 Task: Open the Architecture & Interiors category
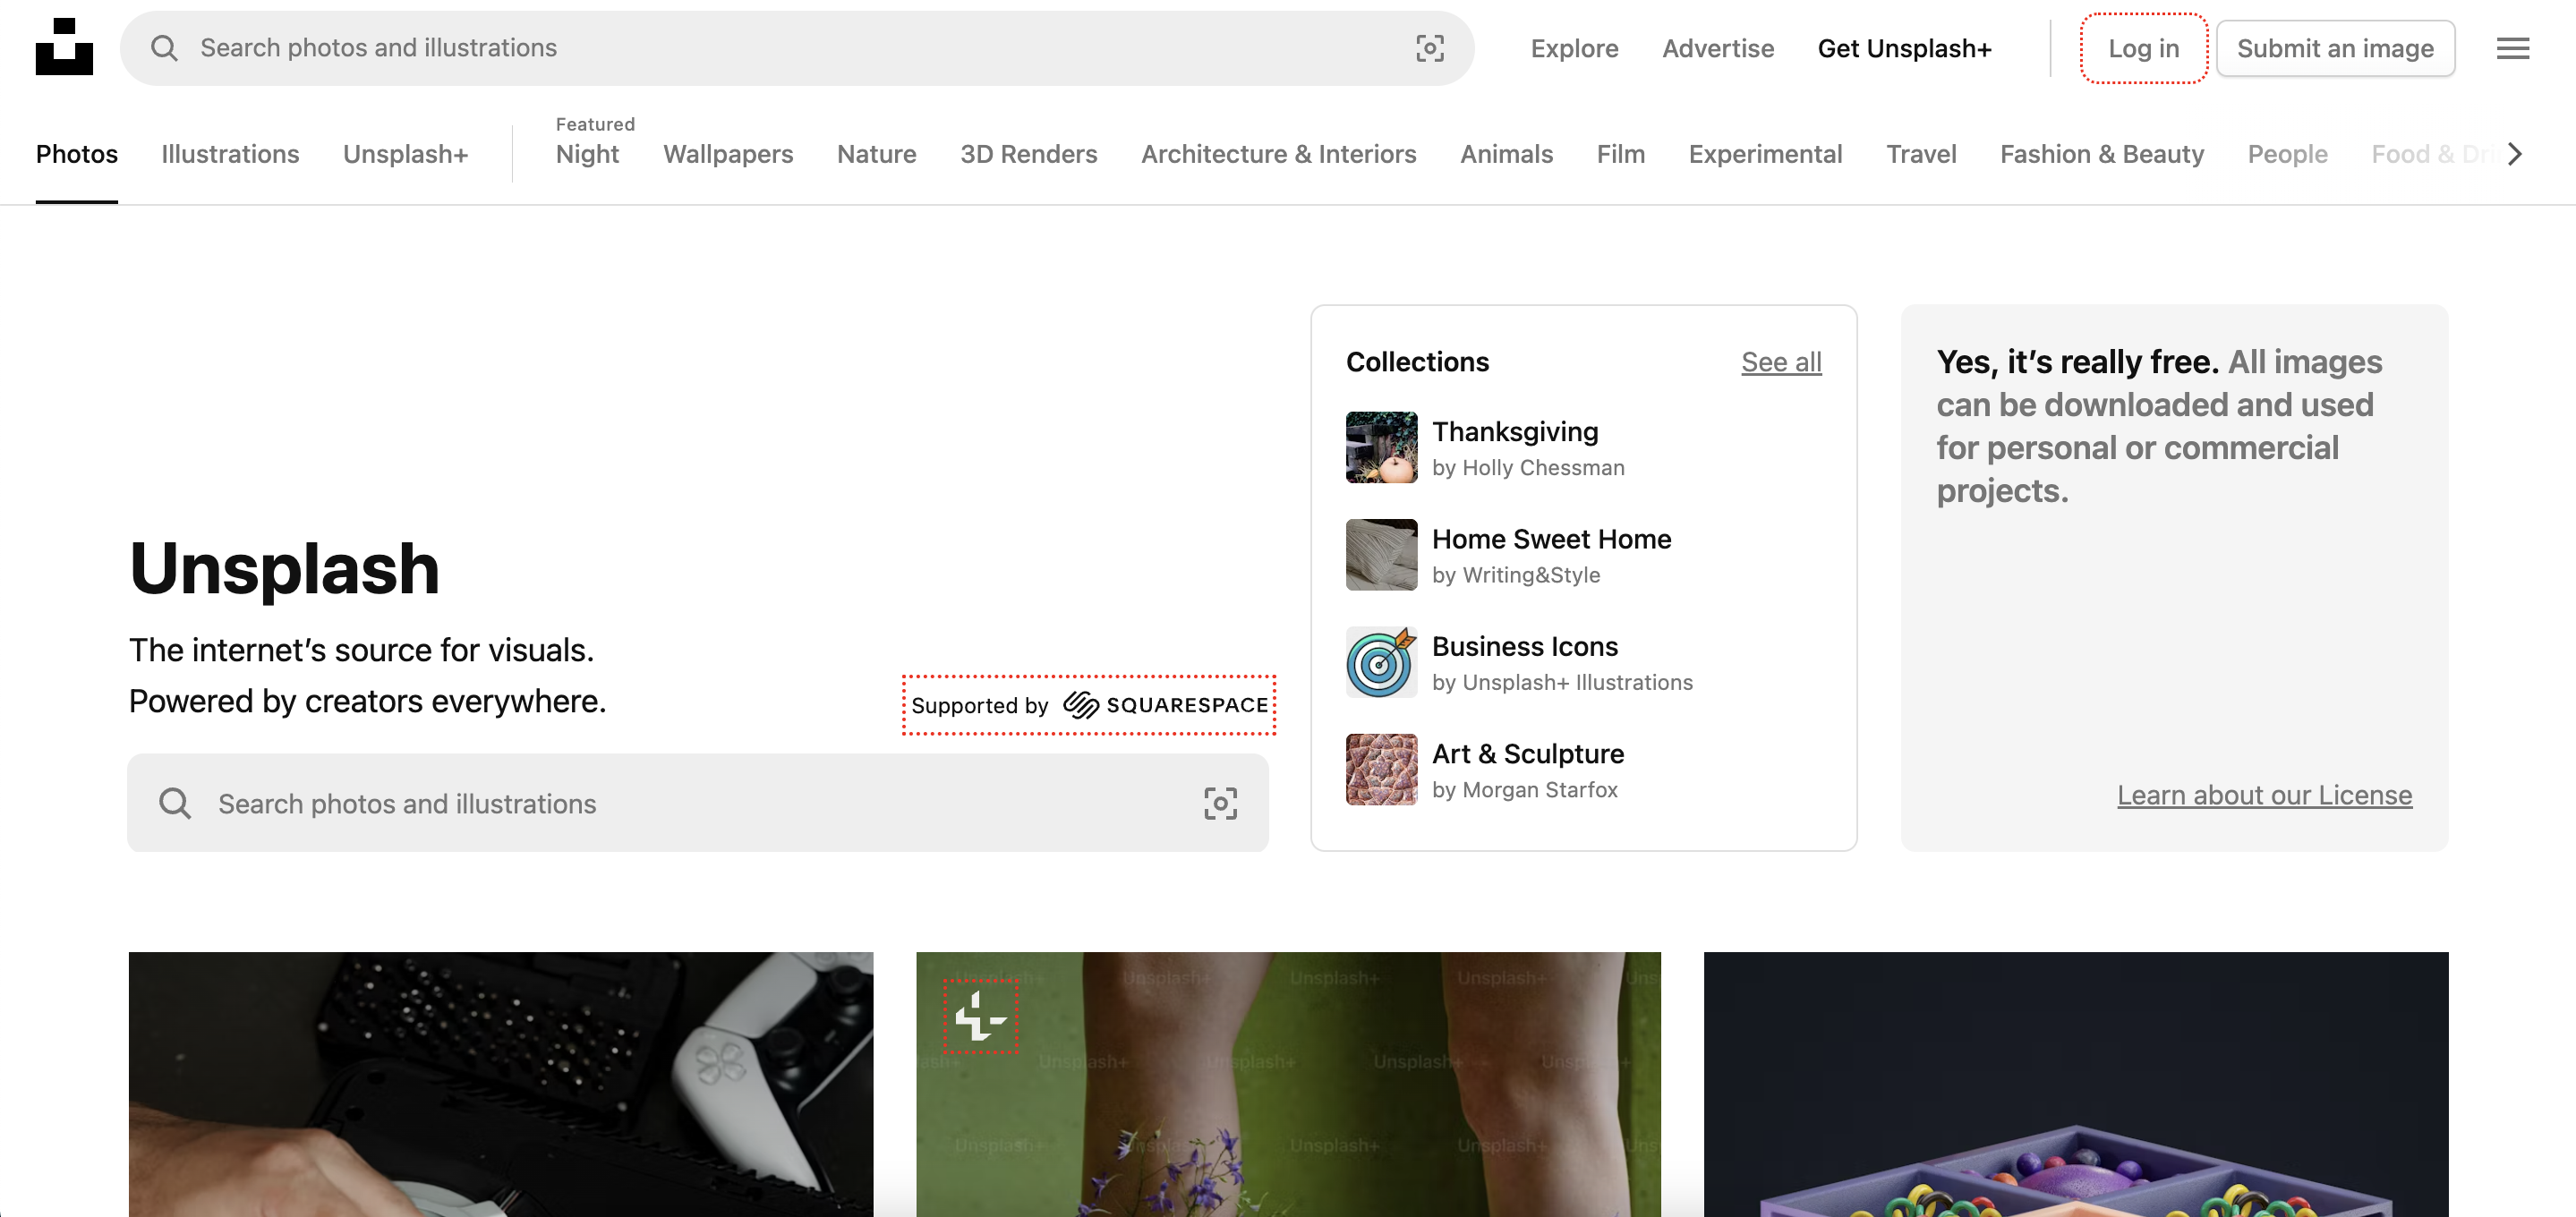coord(1278,154)
